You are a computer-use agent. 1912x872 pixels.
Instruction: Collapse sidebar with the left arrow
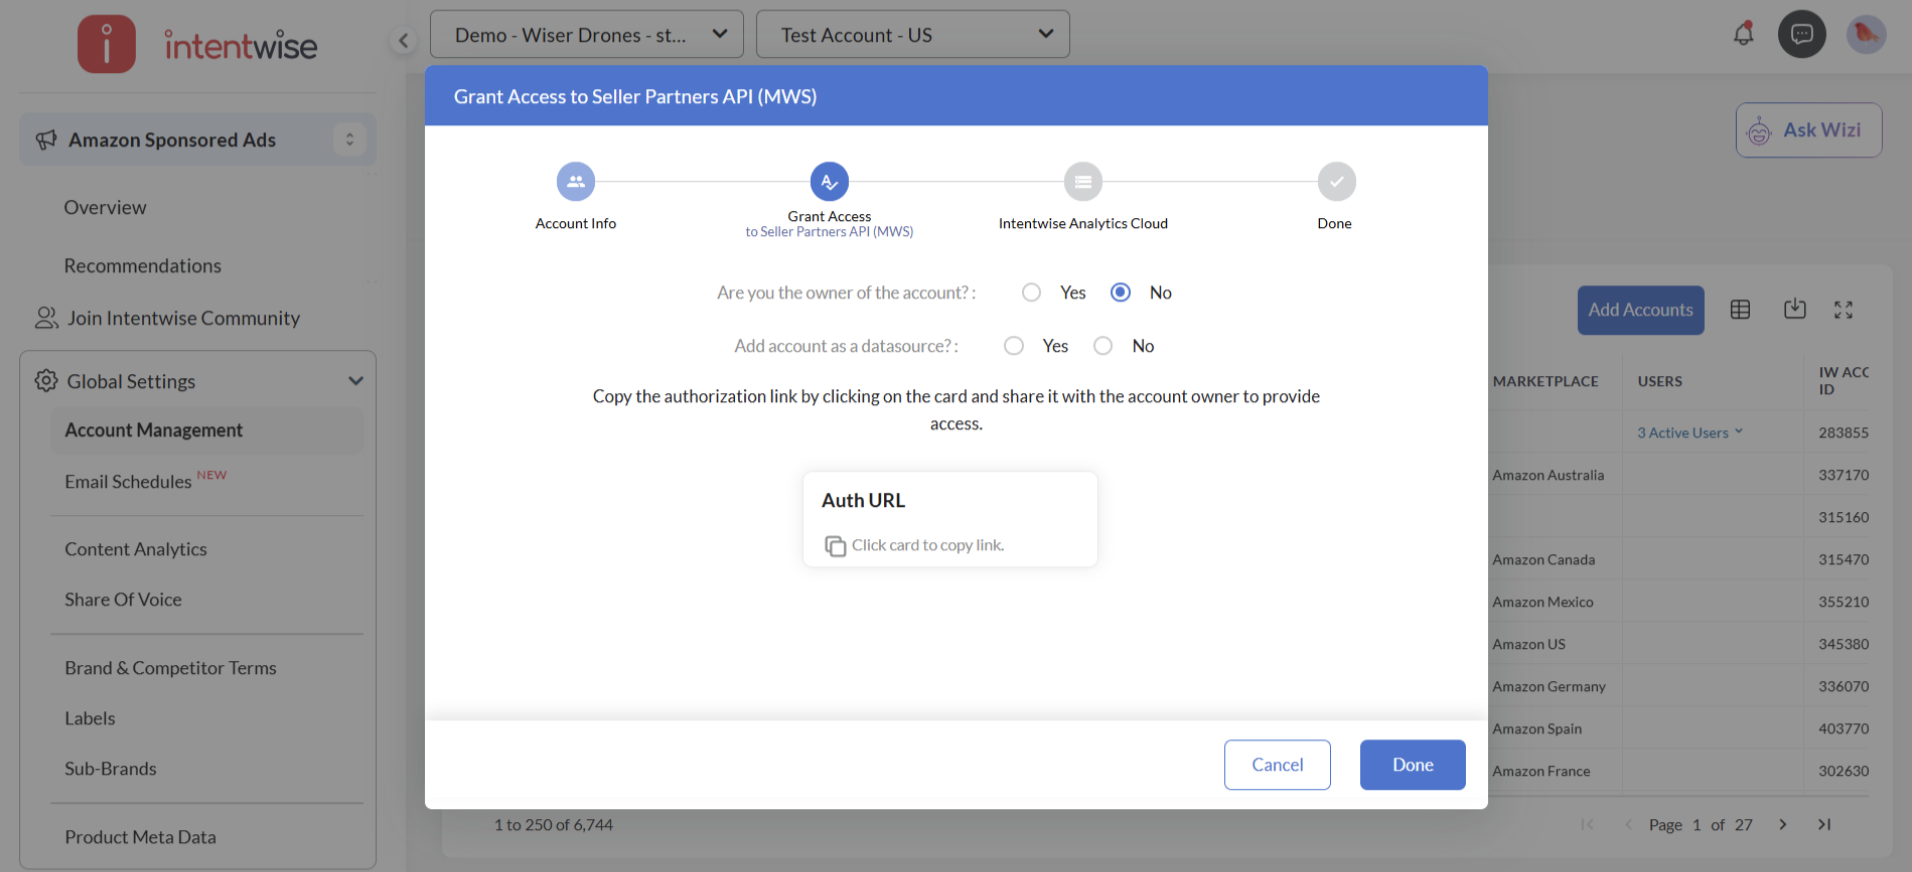(x=403, y=40)
